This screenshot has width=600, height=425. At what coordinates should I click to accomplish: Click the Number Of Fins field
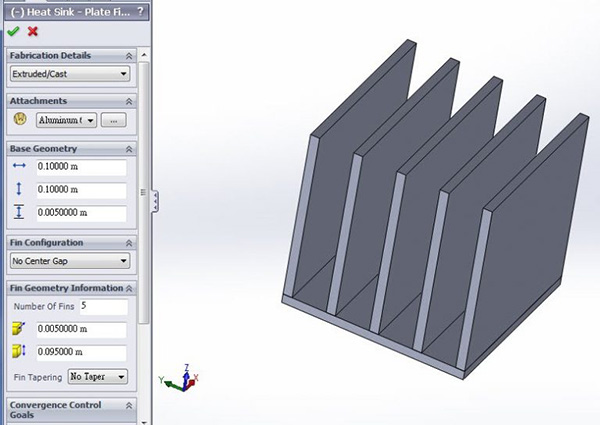tap(104, 307)
